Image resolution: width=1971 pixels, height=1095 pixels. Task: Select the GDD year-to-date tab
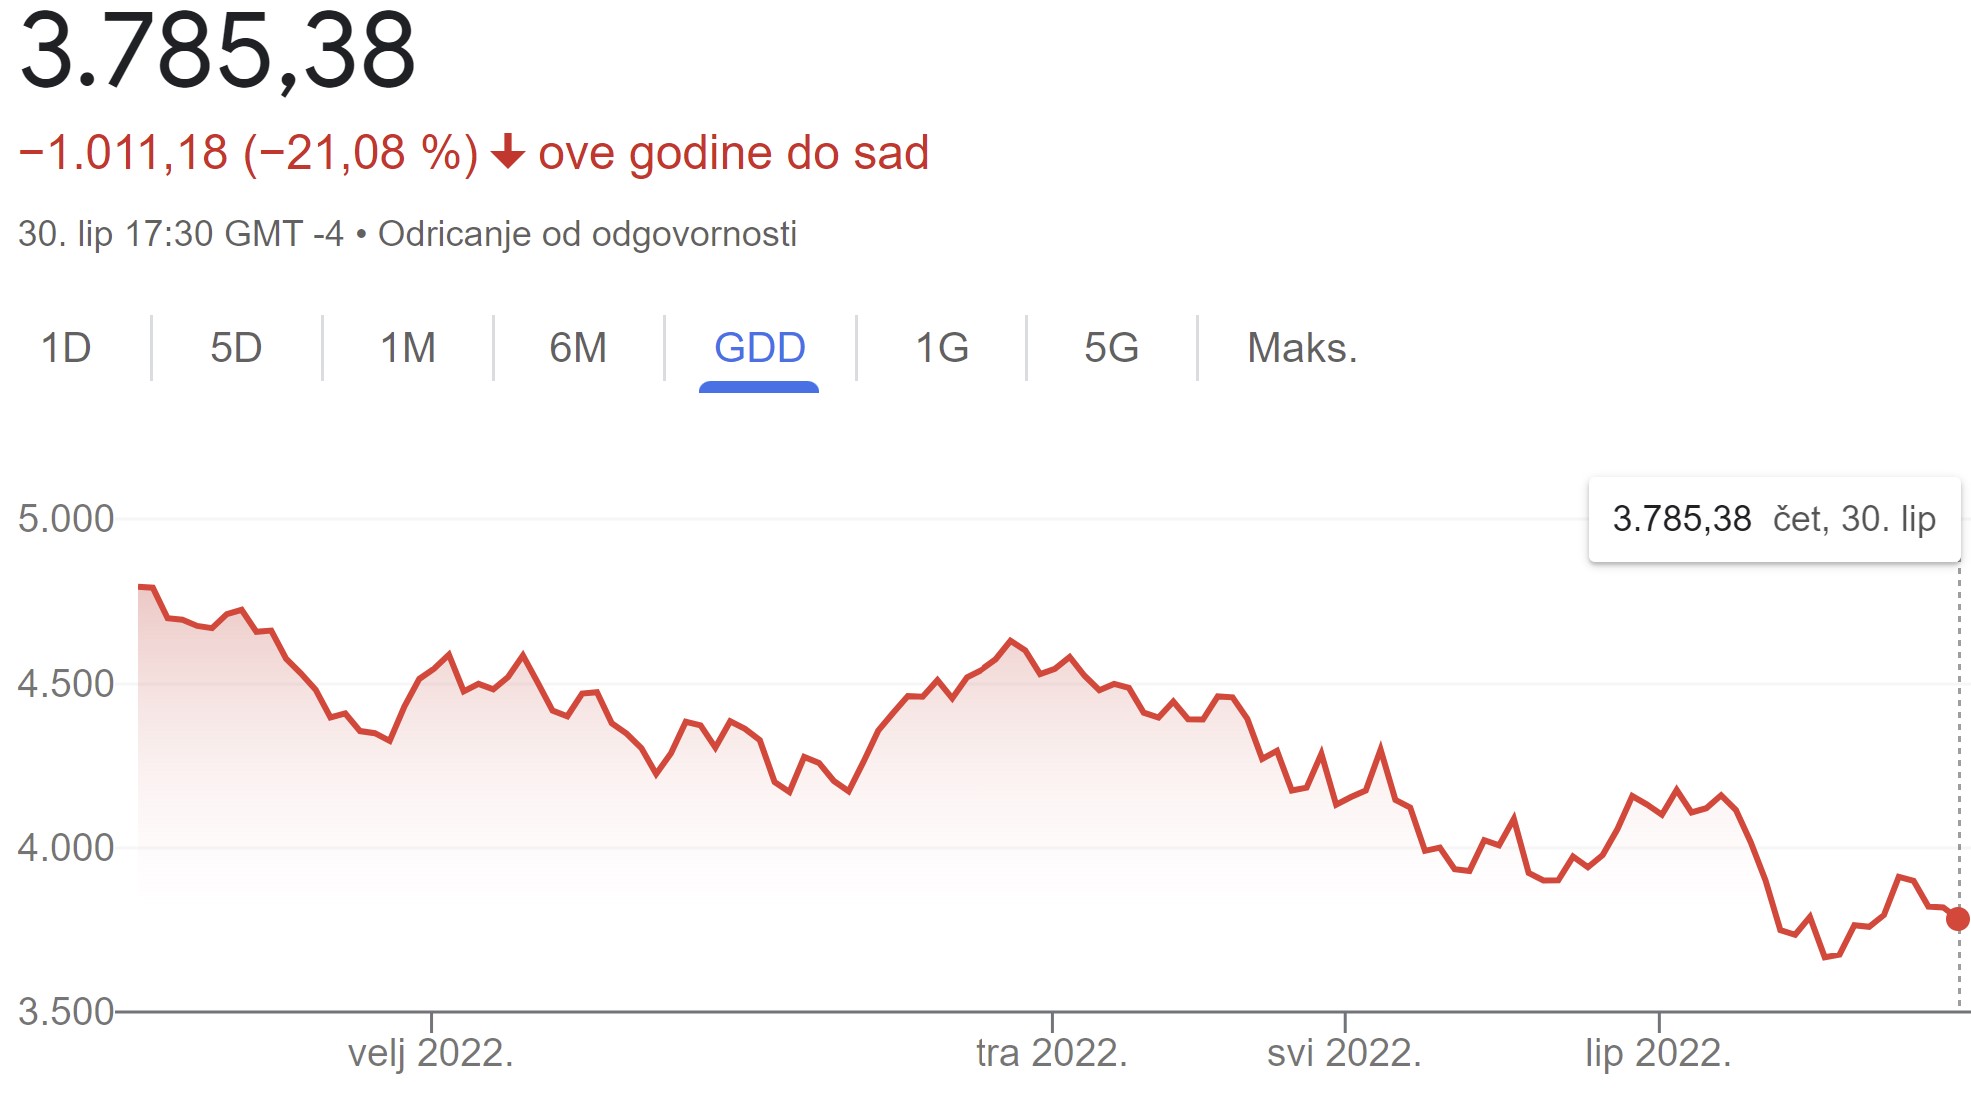click(x=759, y=348)
